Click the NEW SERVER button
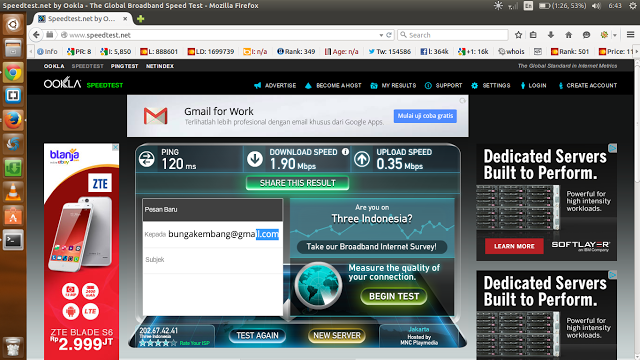The width and height of the screenshot is (640, 360). (x=337, y=336)
